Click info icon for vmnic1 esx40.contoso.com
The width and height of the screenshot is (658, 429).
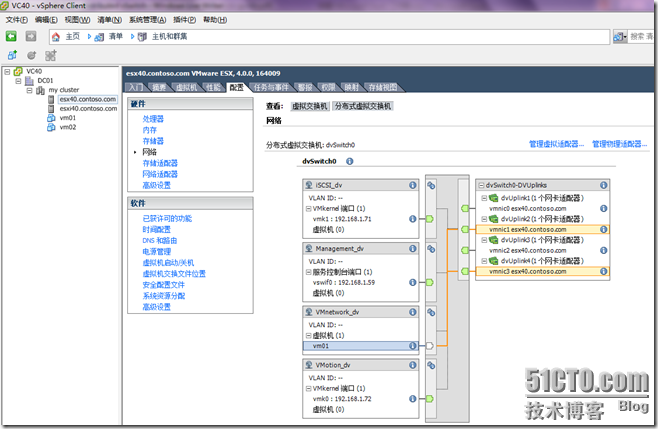click(x=603, y=229)
